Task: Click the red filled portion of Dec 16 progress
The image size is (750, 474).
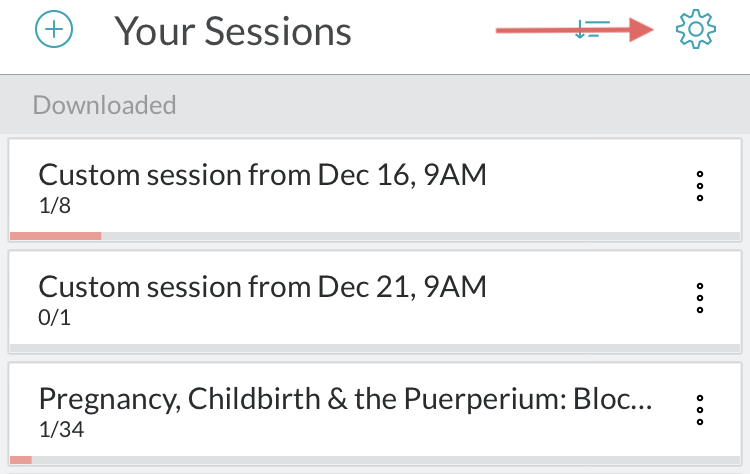Action: 55,236
